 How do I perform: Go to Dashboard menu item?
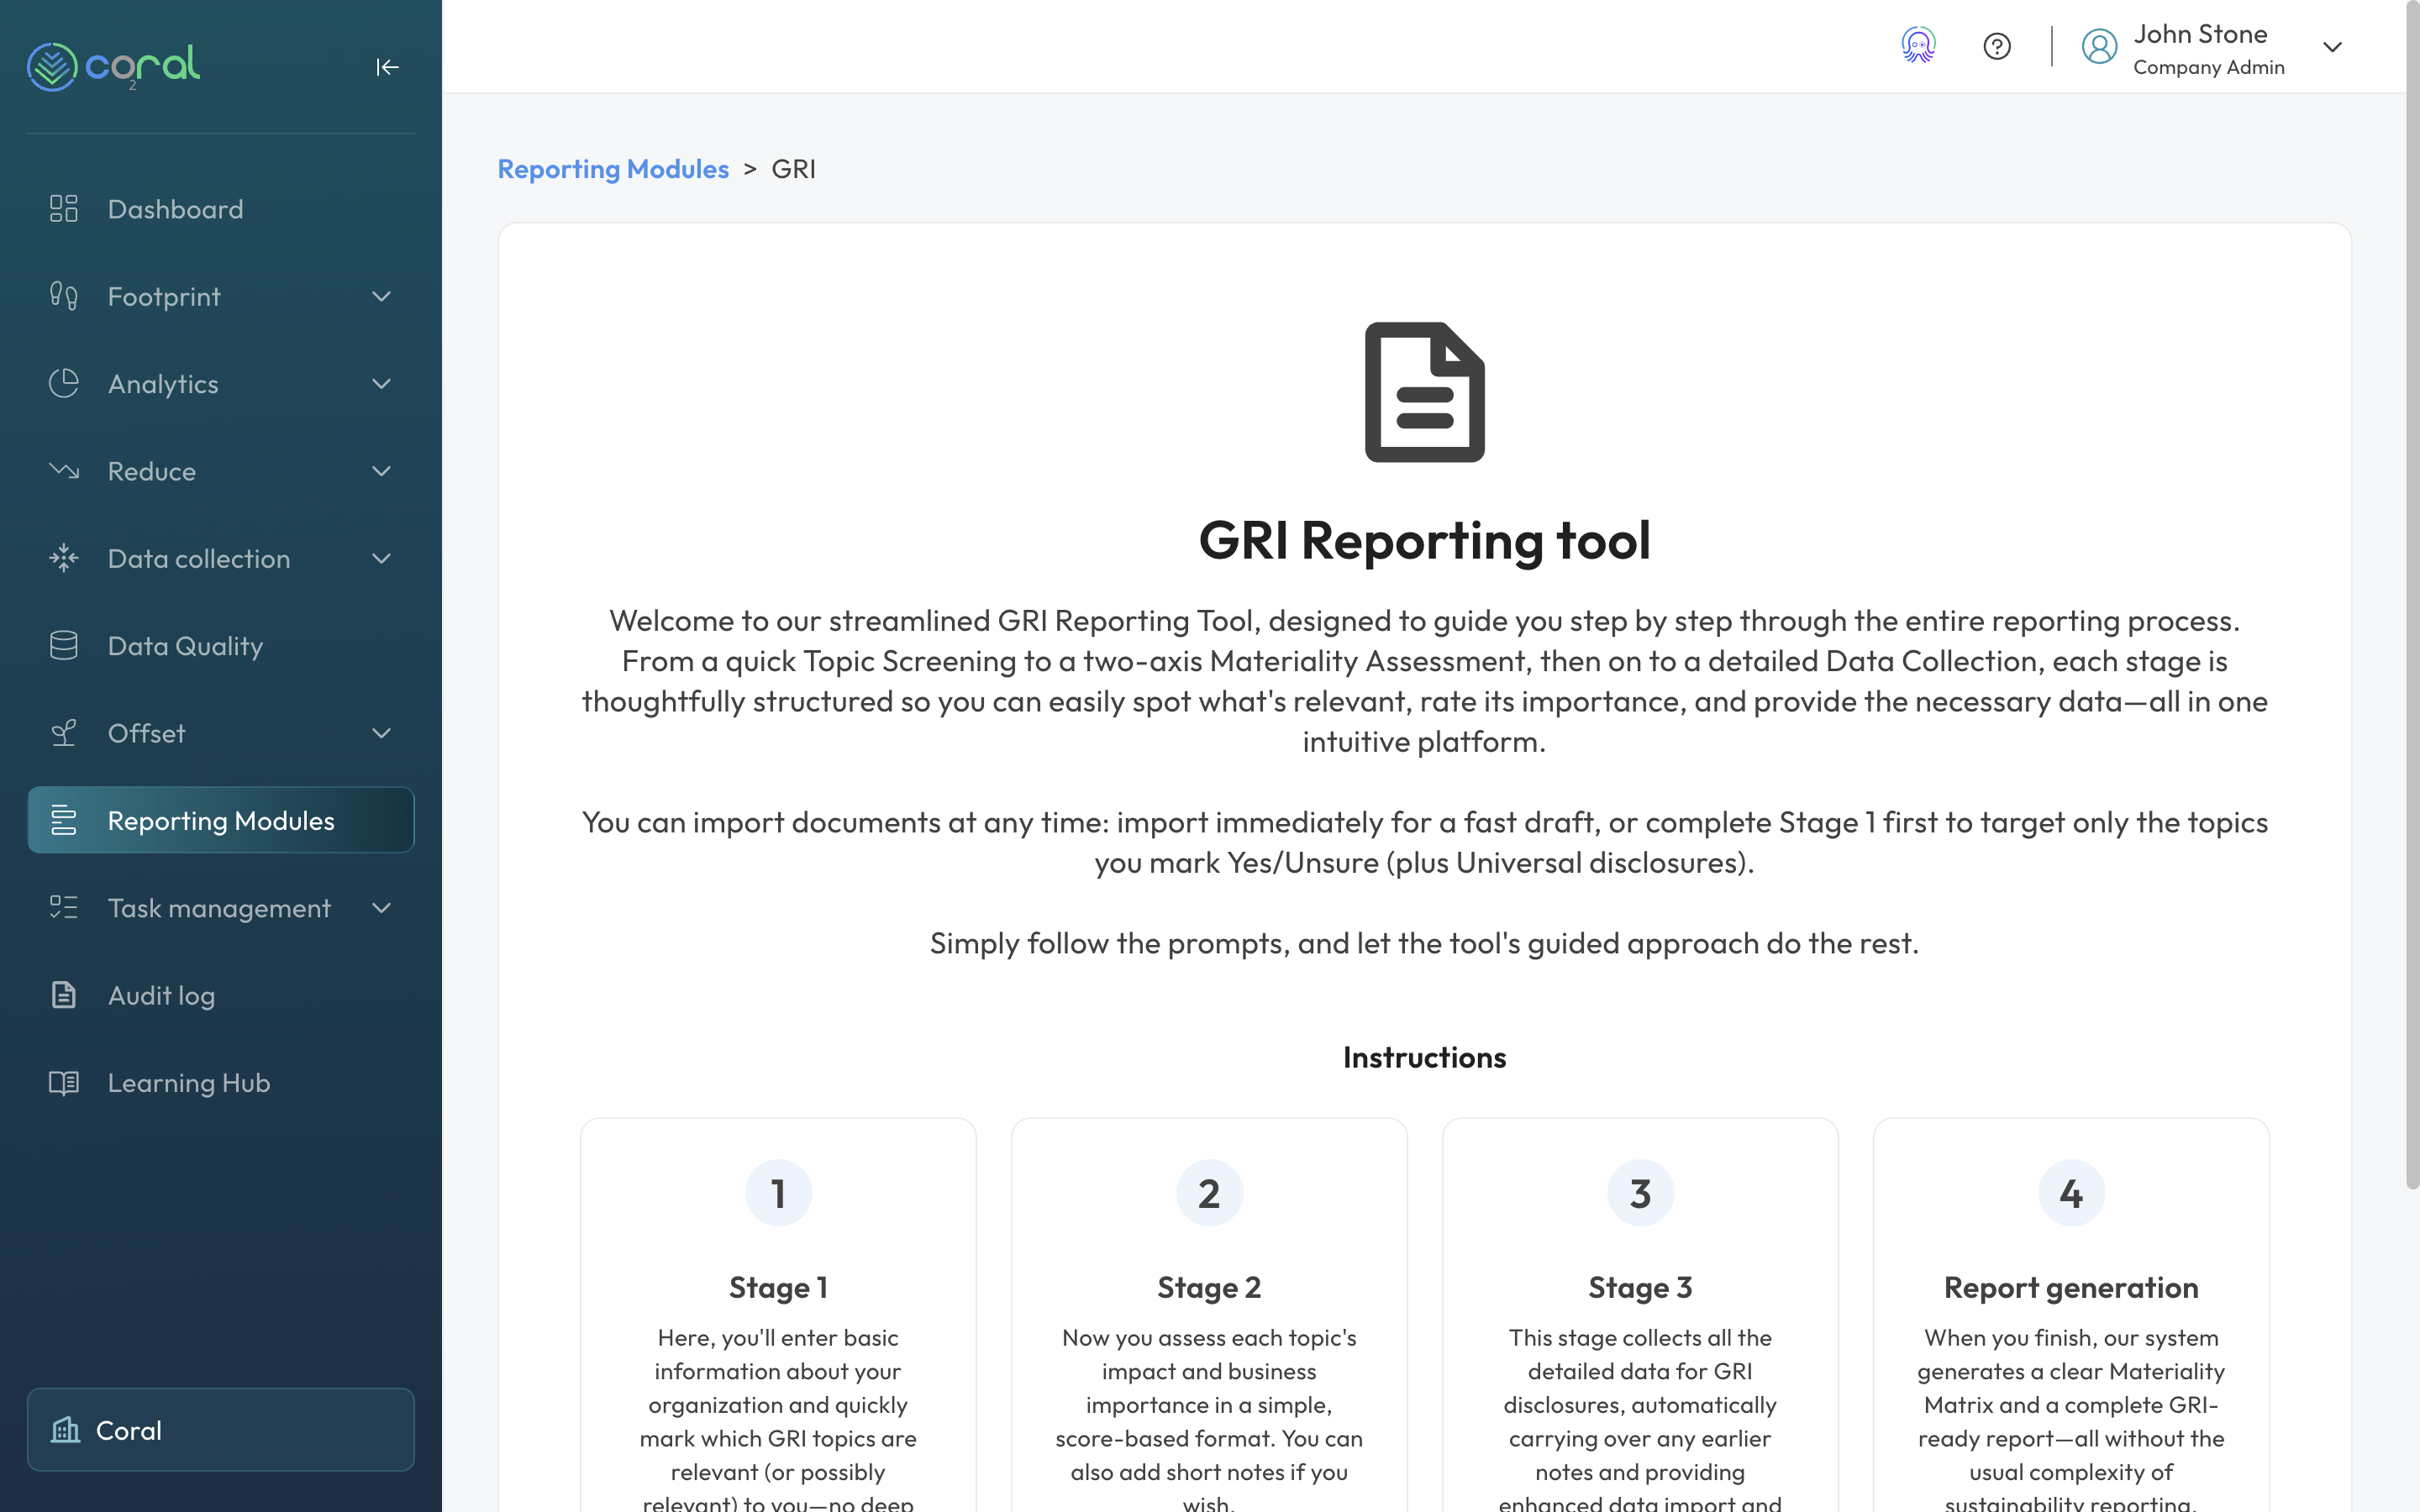click(221, 209)
